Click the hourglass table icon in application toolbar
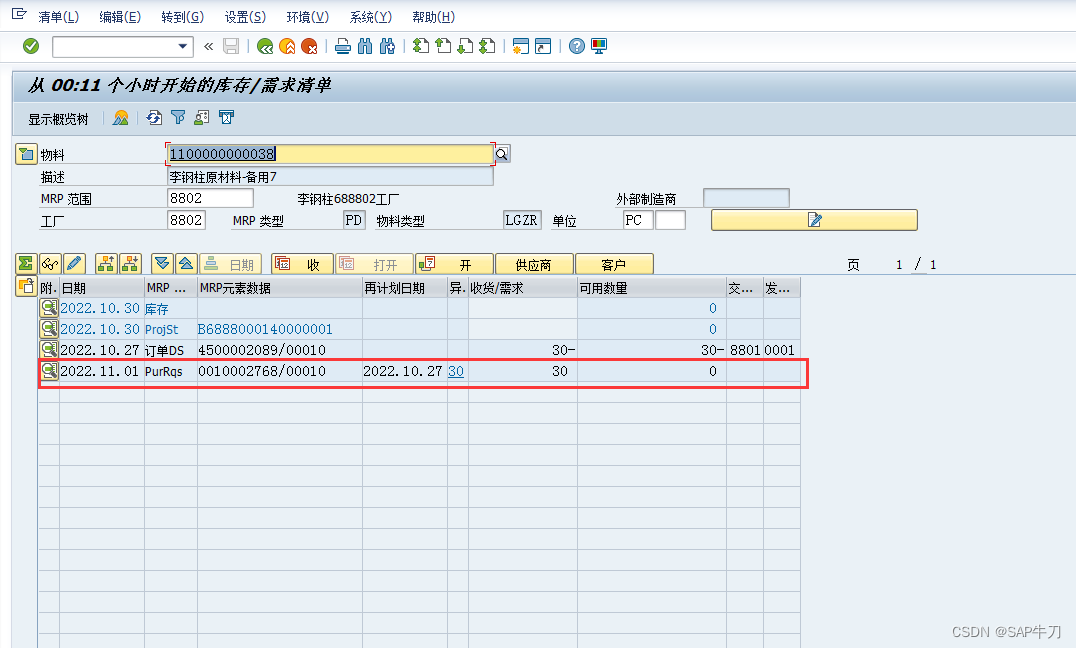The height and width of the screenshot is (648, 1076). tap(226, 118)
